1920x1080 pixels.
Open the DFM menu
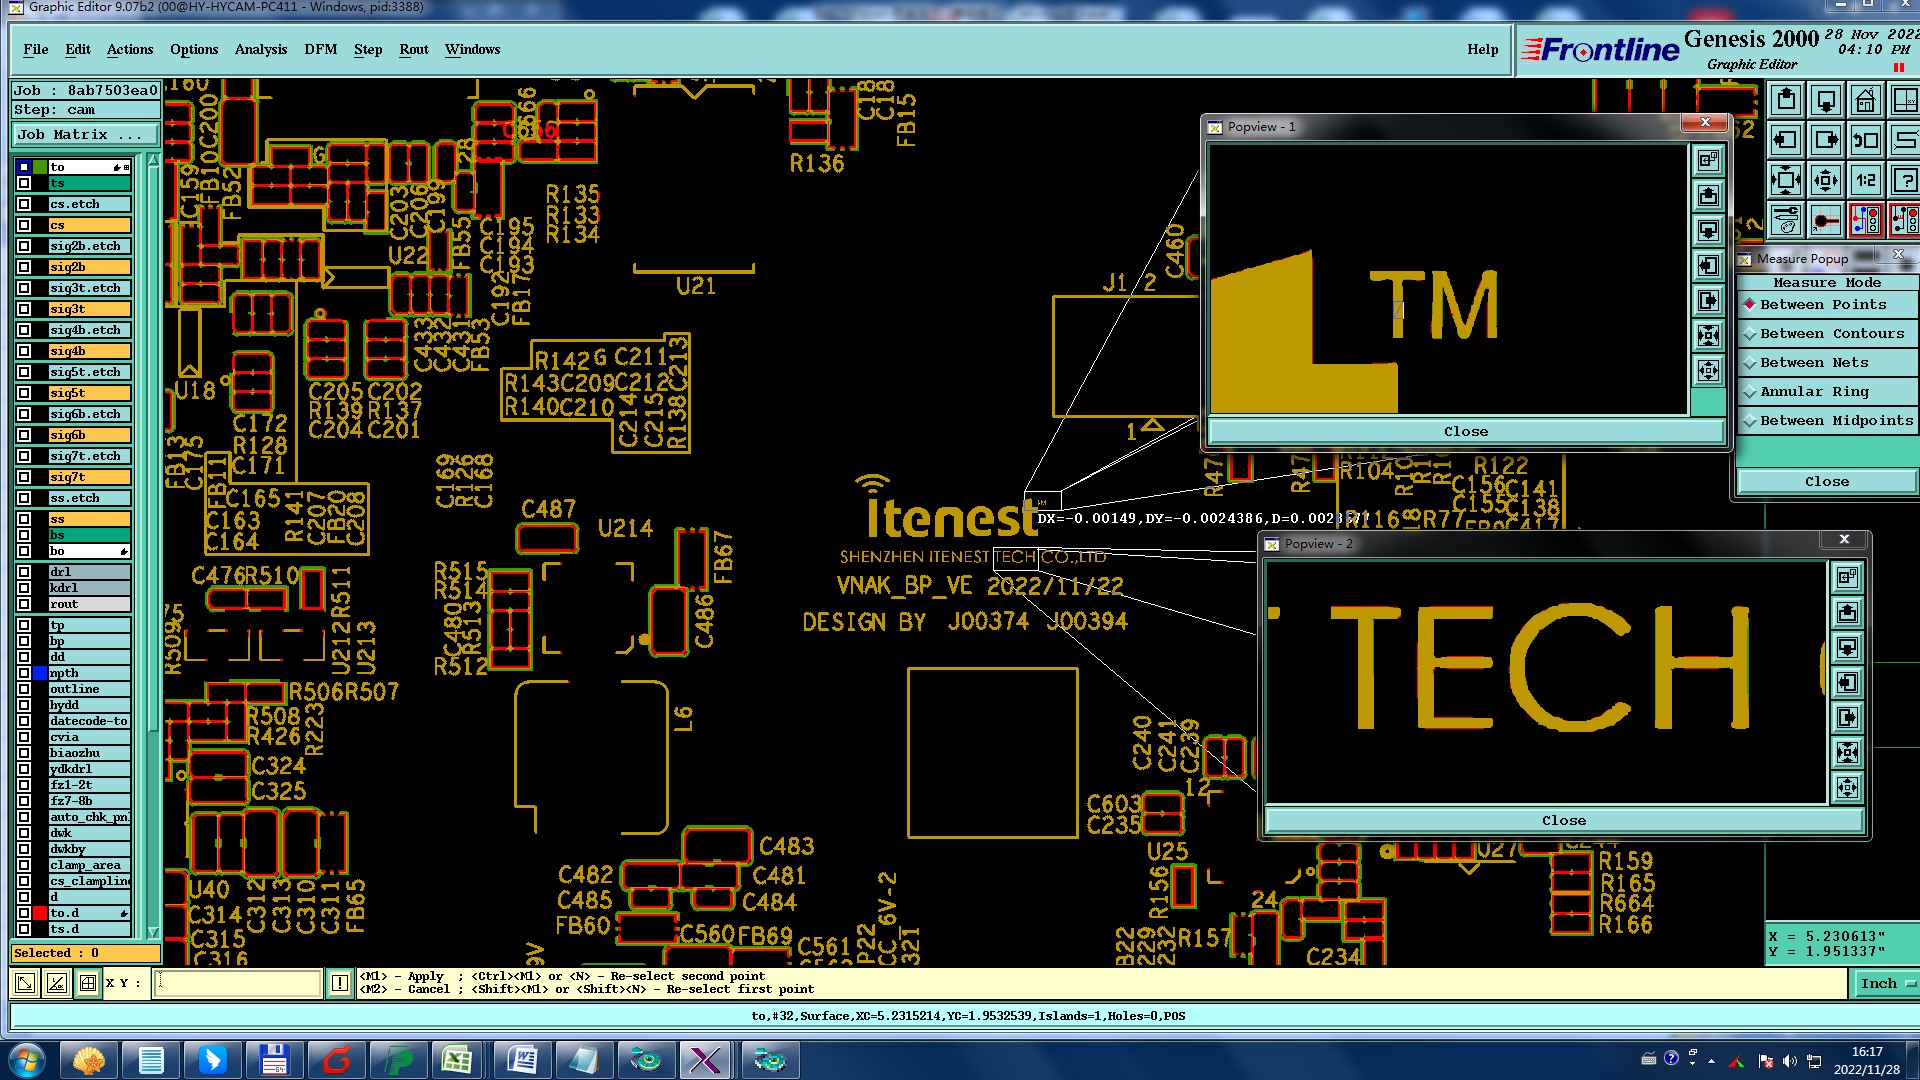click(320, 50)
